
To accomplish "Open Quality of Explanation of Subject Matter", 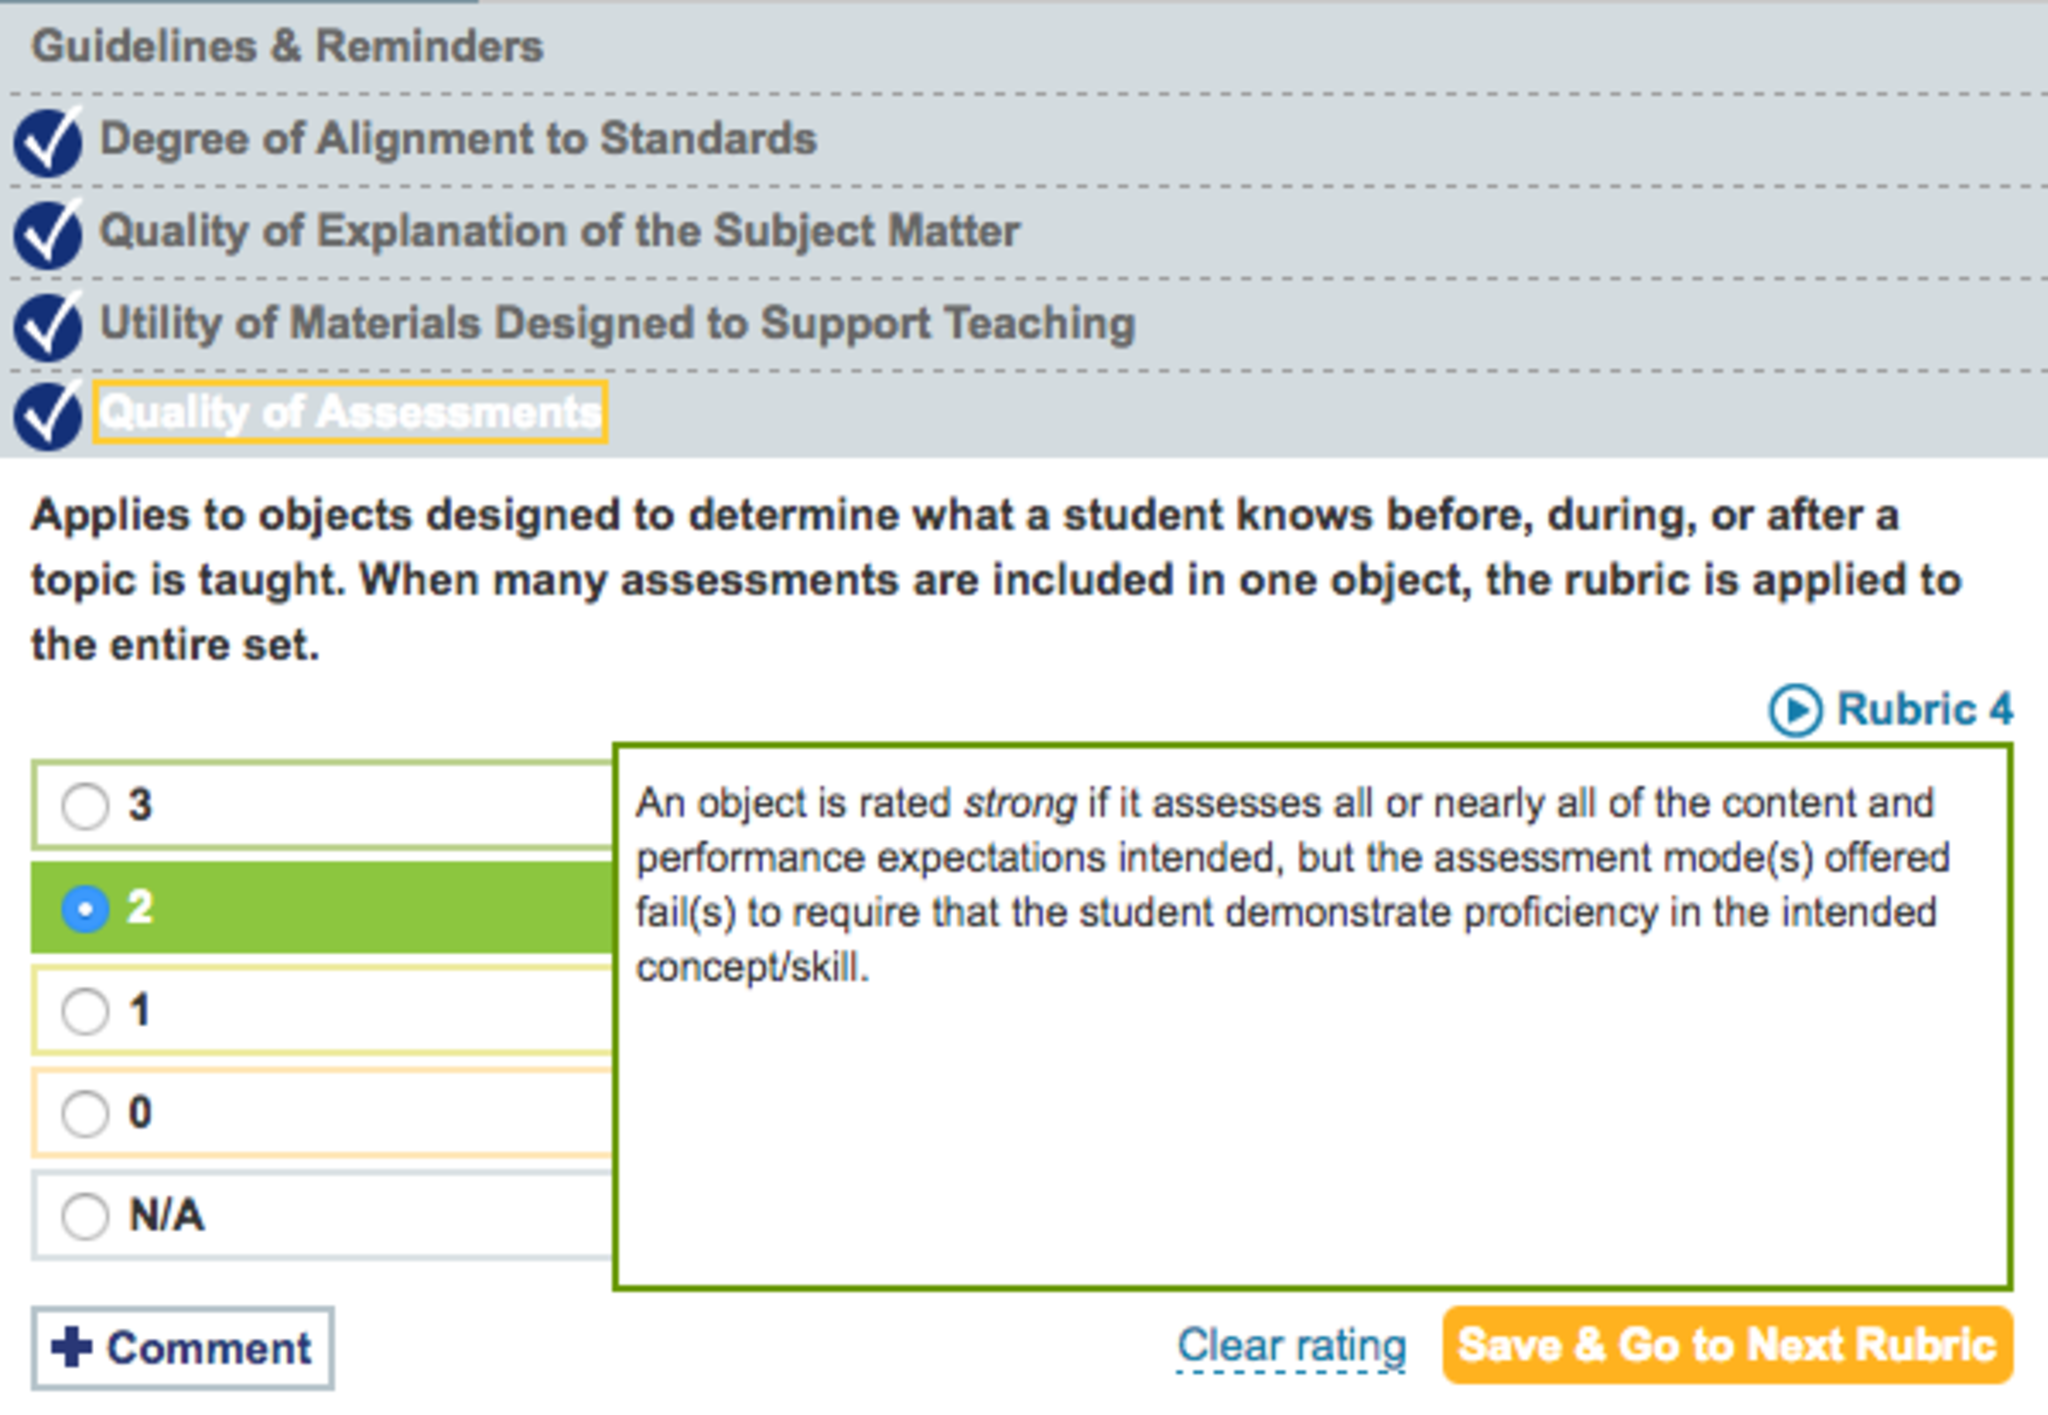I will (560, 231).
